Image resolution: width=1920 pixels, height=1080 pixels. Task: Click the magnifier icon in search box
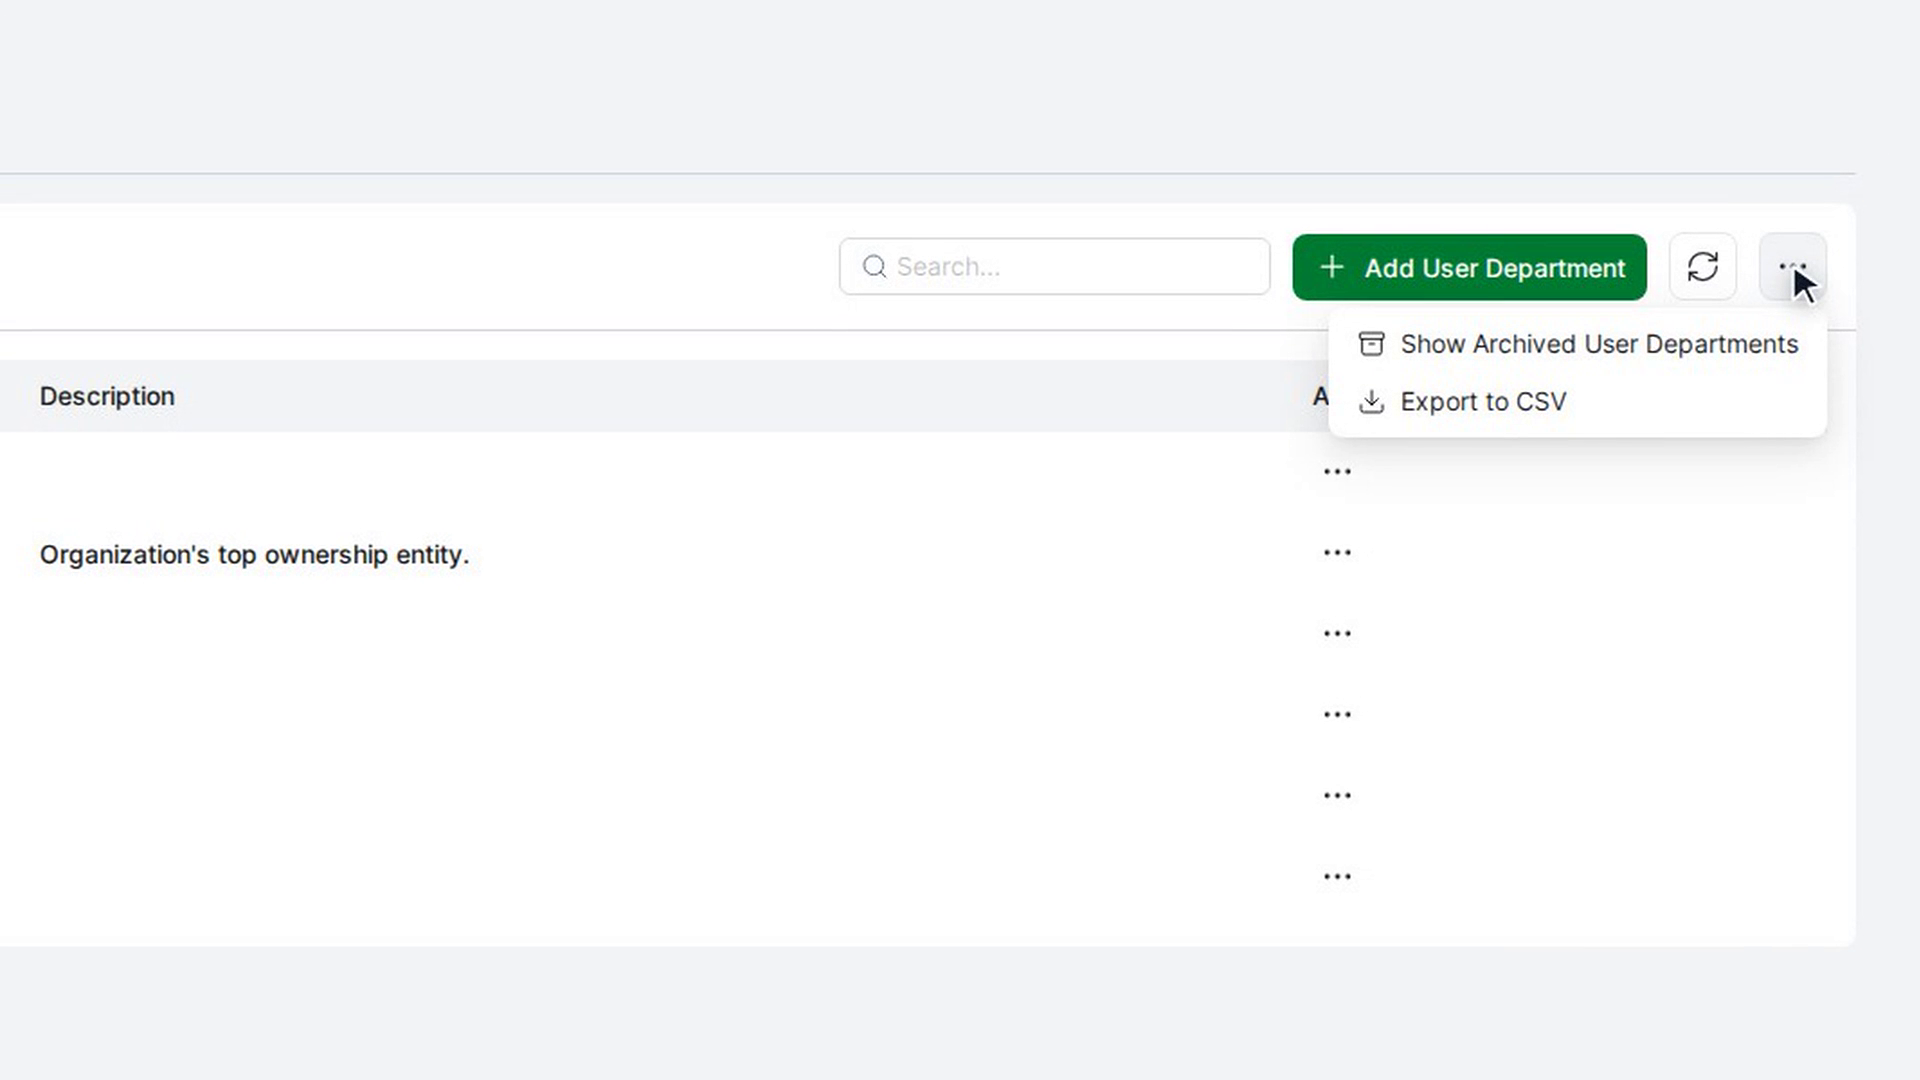pos(874,267)
